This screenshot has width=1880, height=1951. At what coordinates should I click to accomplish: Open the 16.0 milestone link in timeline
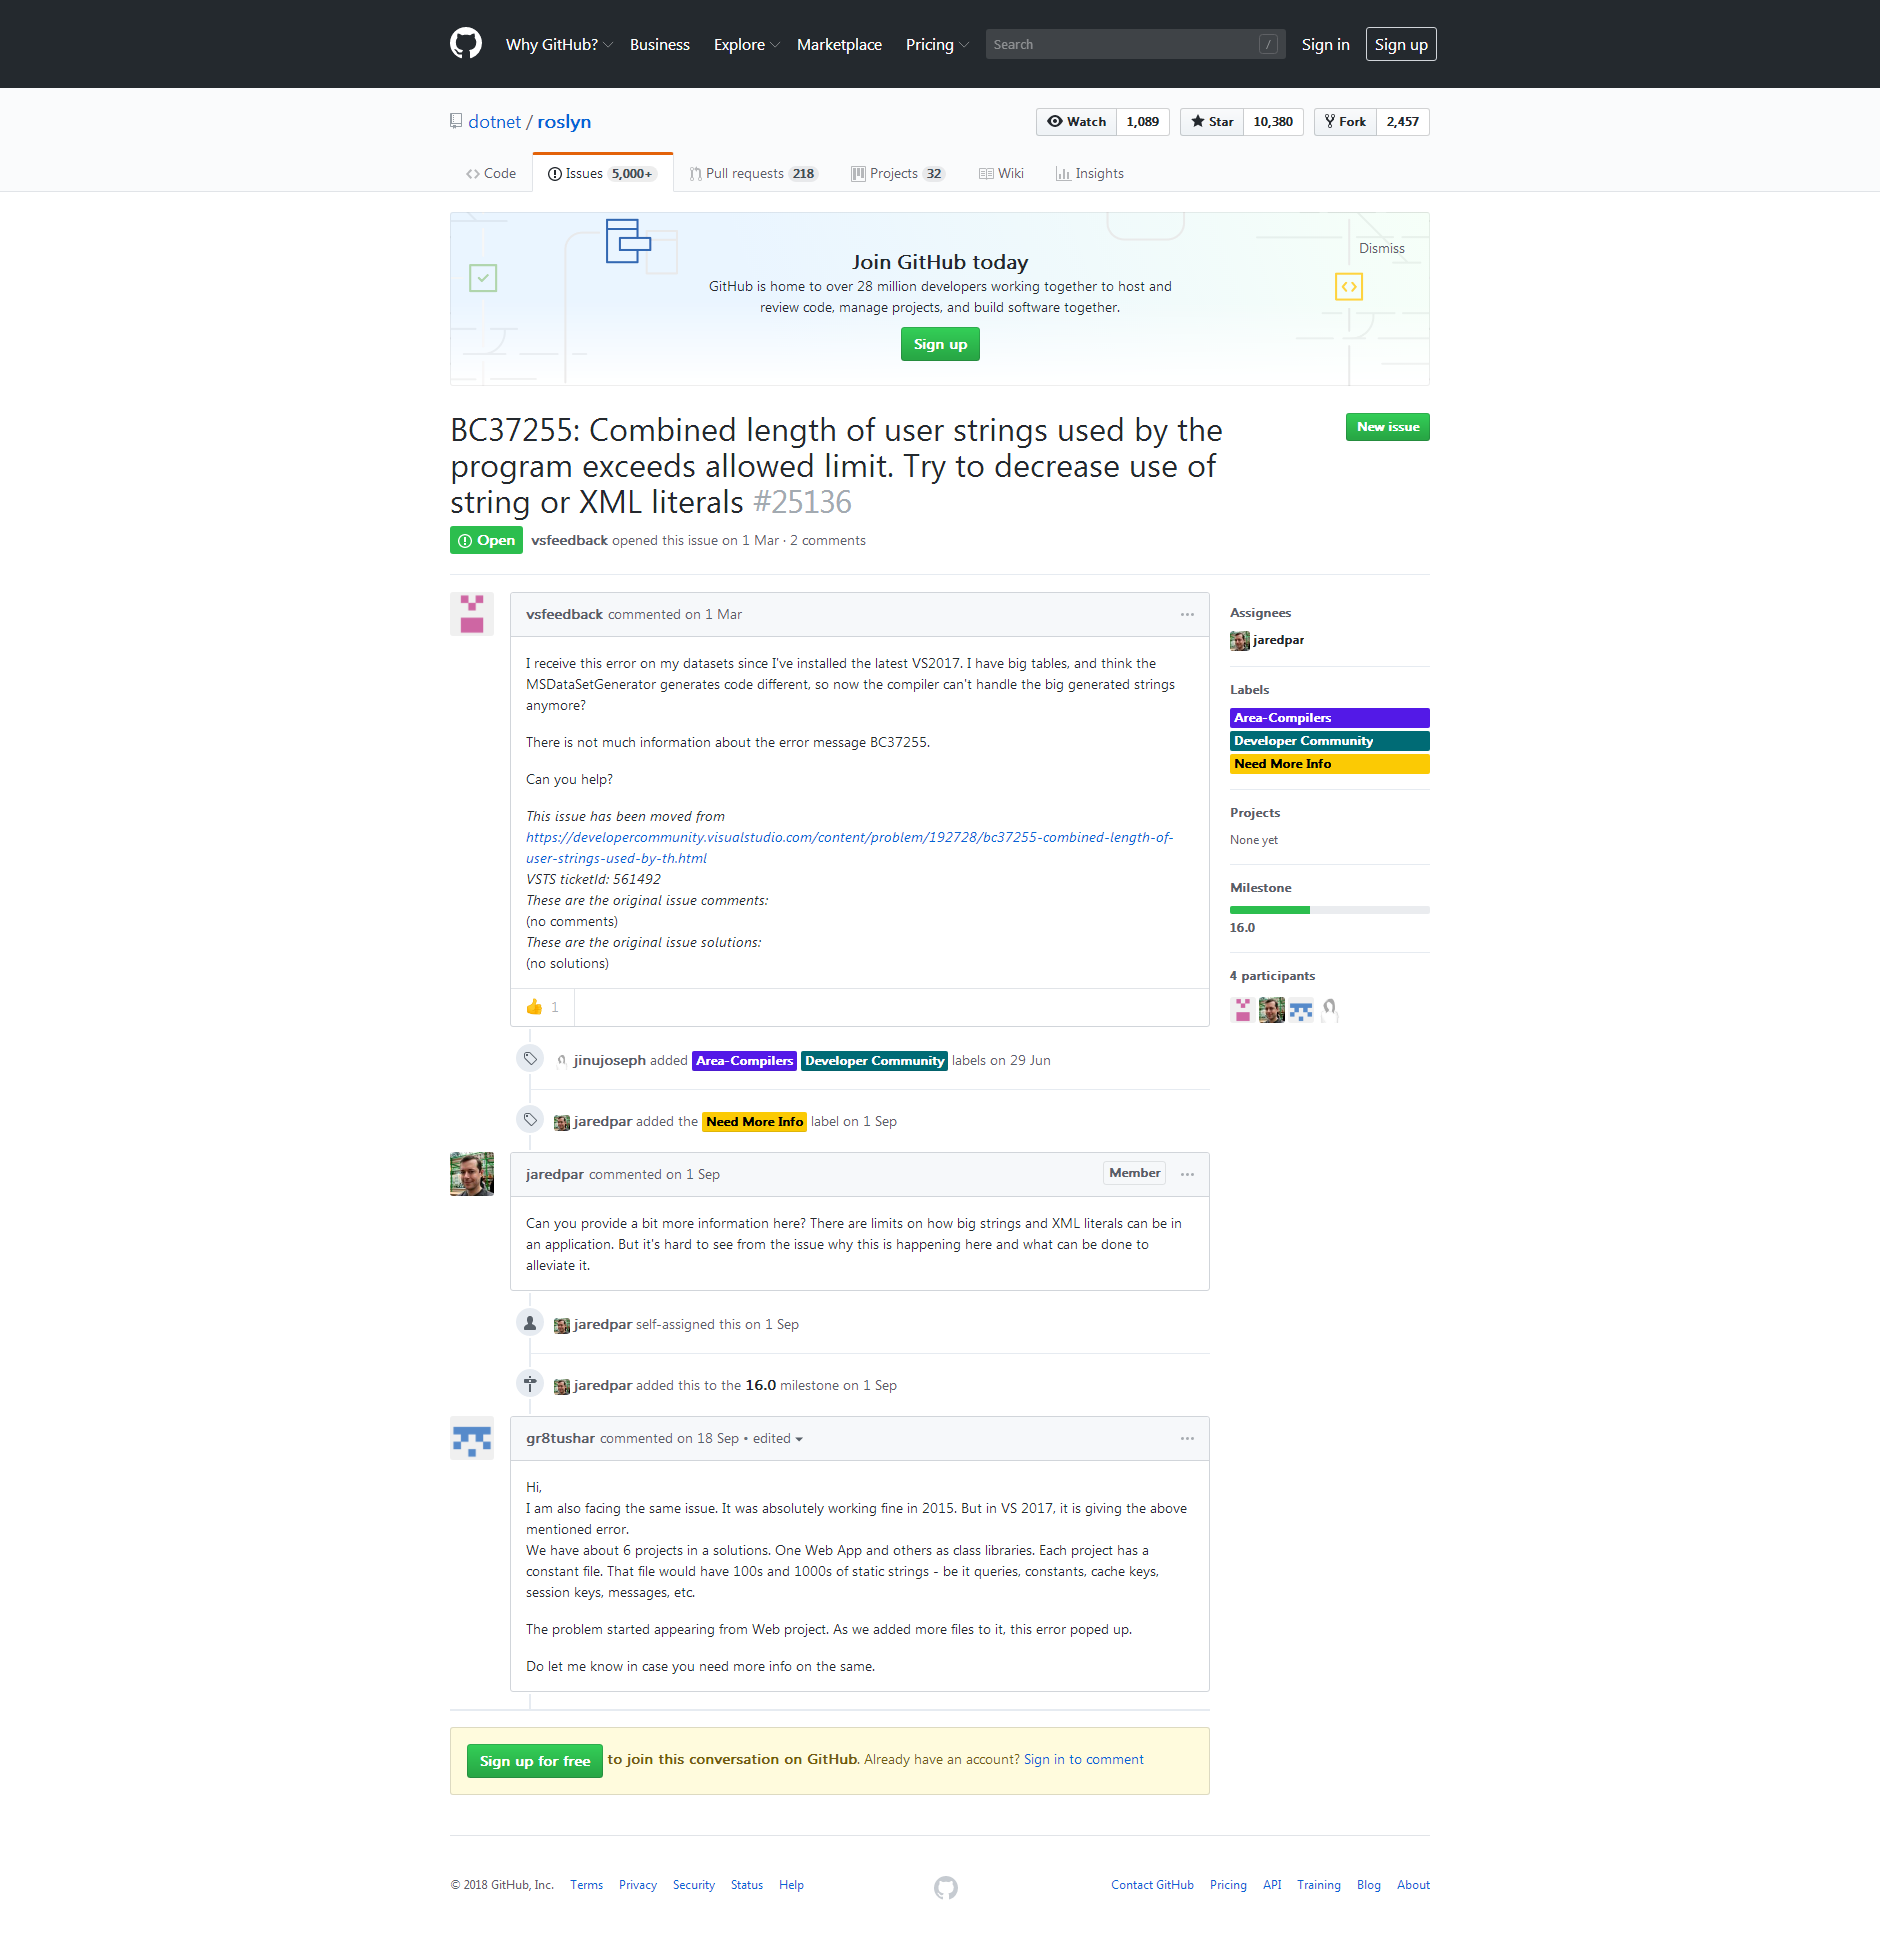(761, 1385)
